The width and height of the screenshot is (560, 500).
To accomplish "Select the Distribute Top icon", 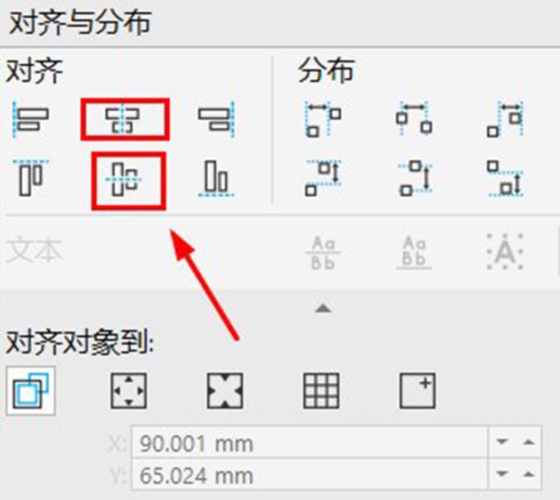I will (x=323, y=178).
